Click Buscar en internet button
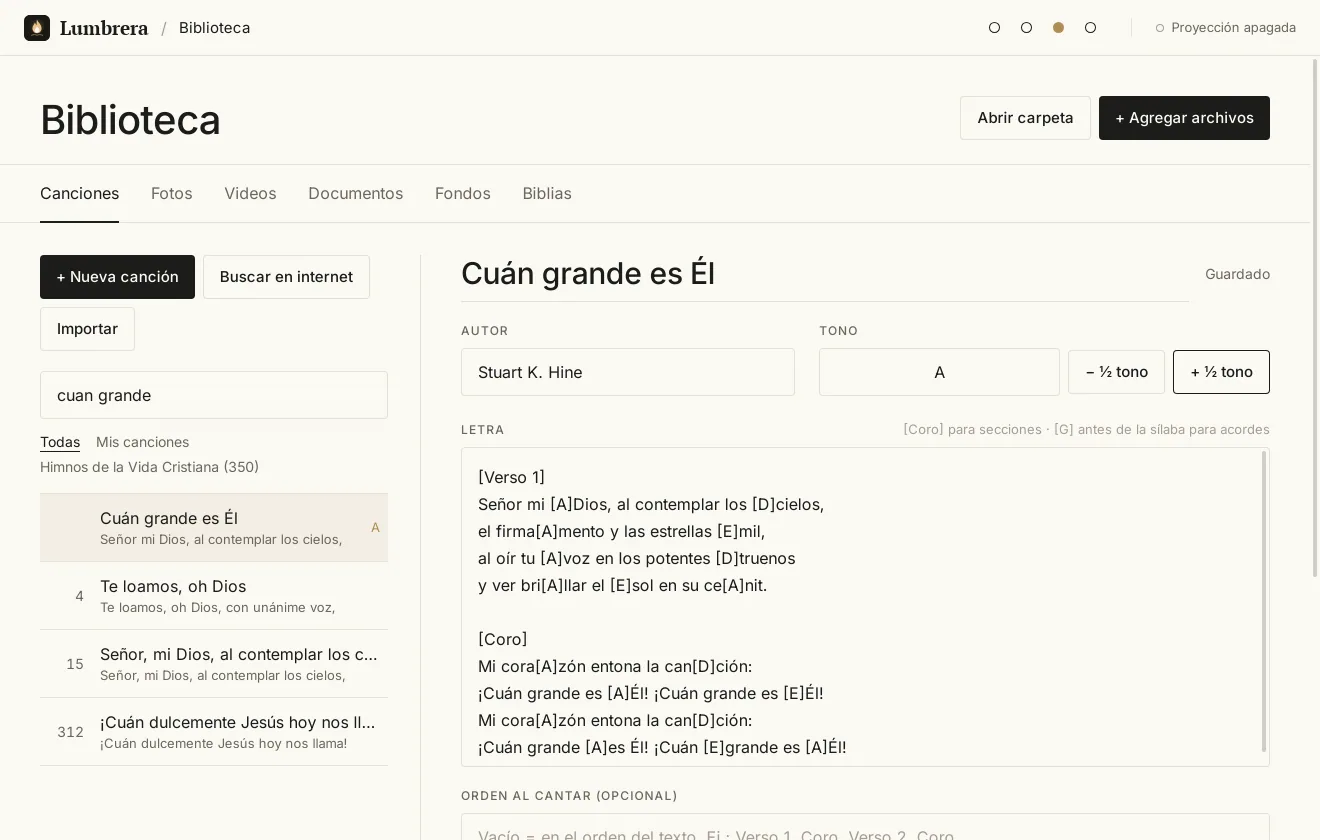 (286, 277)
